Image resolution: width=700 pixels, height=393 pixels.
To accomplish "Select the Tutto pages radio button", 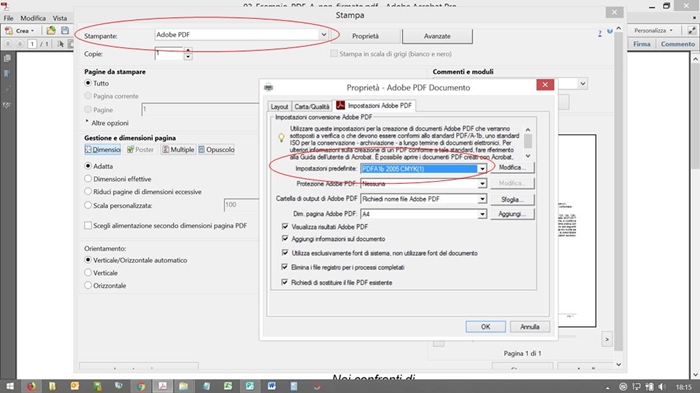I will 88,83.
